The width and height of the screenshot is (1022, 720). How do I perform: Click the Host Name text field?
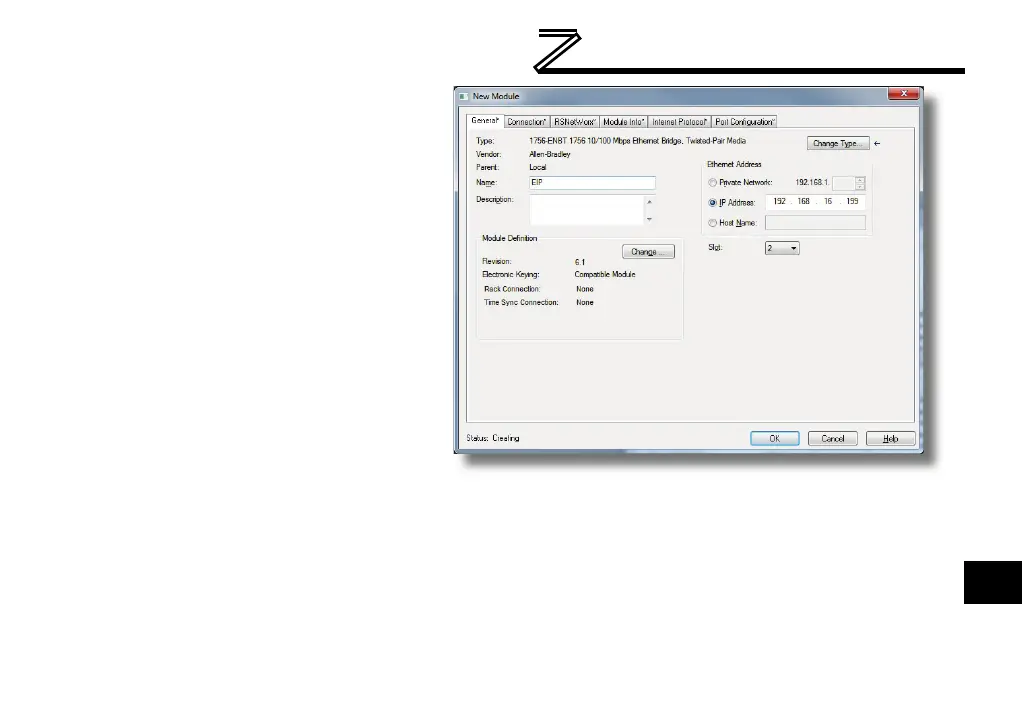point(815,223)
